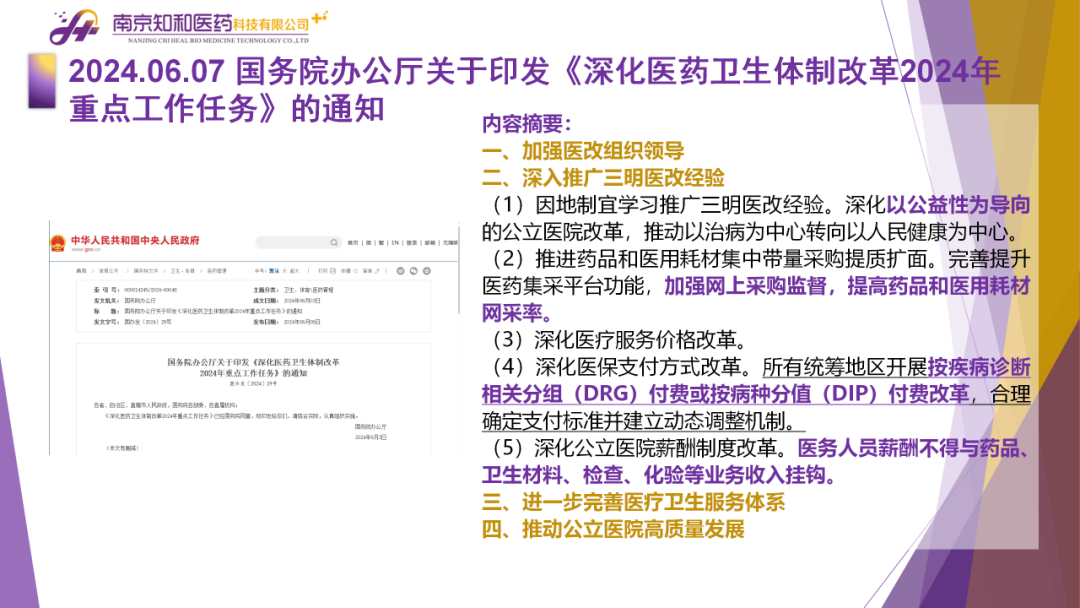This screenshot has width=1080, height=608.
Task: Go to 信息公开 in the breadcrumb
Action: [109, 271]
